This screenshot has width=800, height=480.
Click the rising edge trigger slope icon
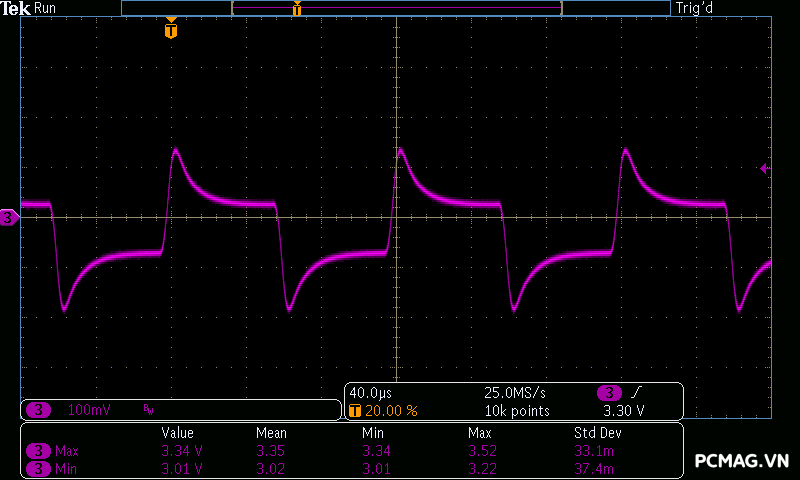(638, 393)
